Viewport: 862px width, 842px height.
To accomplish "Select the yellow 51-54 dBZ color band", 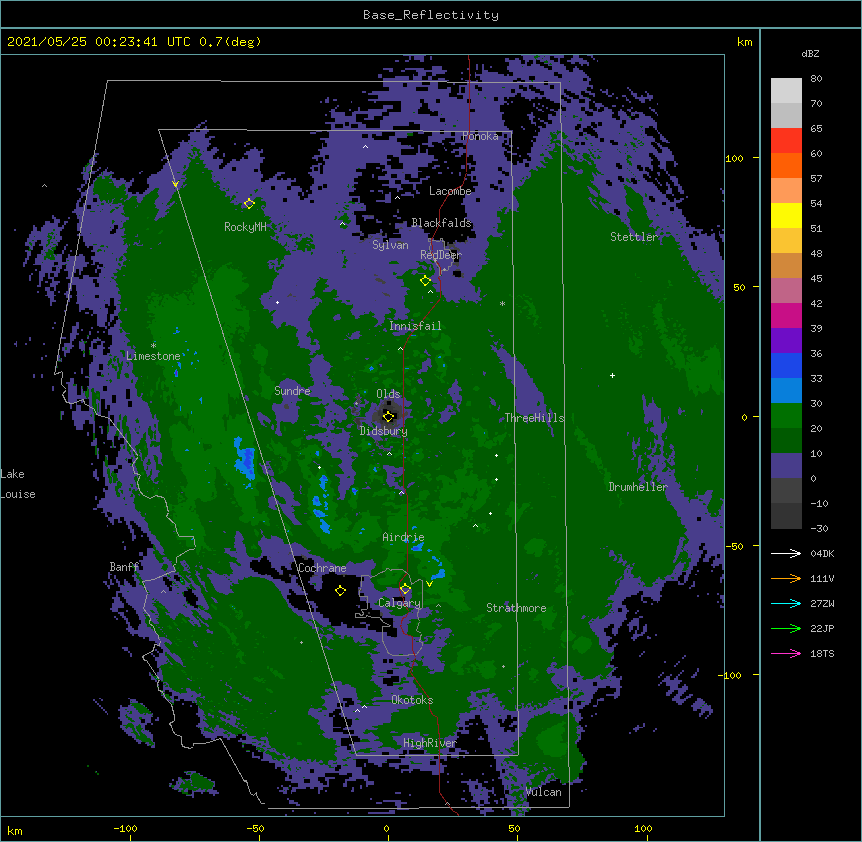I will (786, 215).
